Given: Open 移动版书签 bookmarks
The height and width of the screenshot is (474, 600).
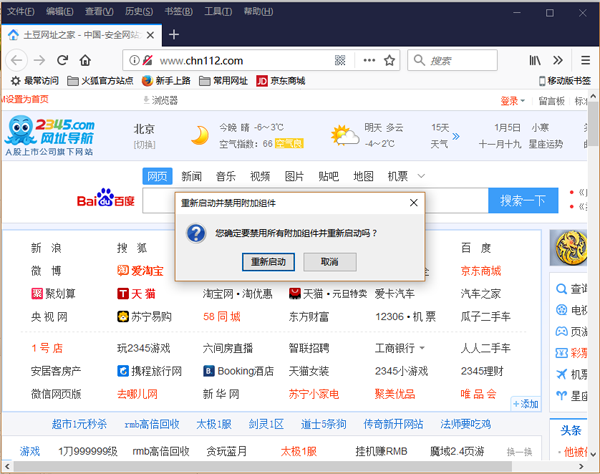Looking at the screenshot, I should click(565, 81).
